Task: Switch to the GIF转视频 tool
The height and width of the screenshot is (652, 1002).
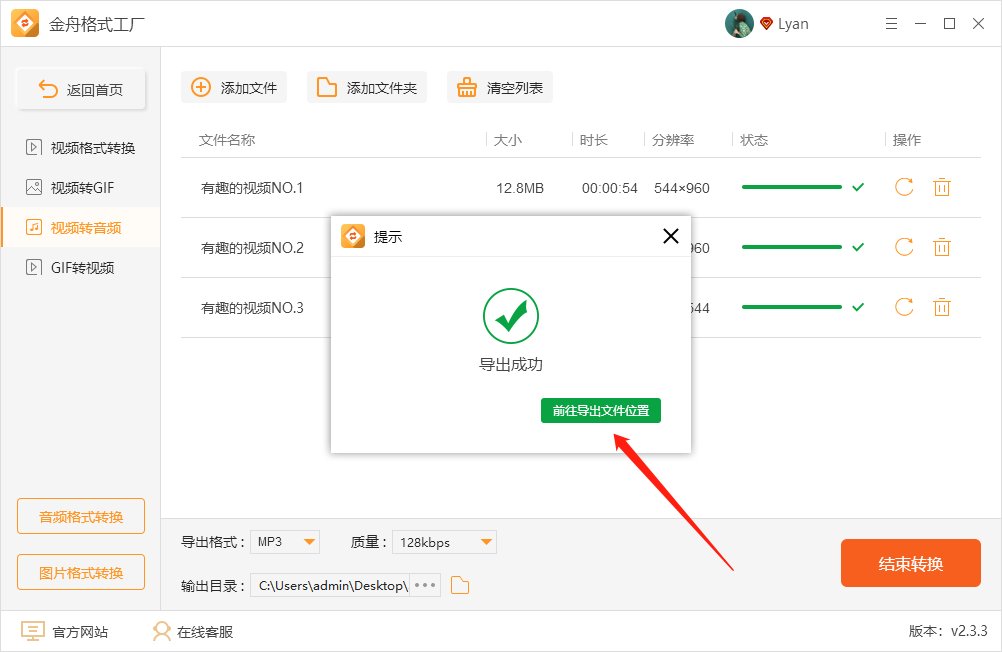Action: (80, 267)
